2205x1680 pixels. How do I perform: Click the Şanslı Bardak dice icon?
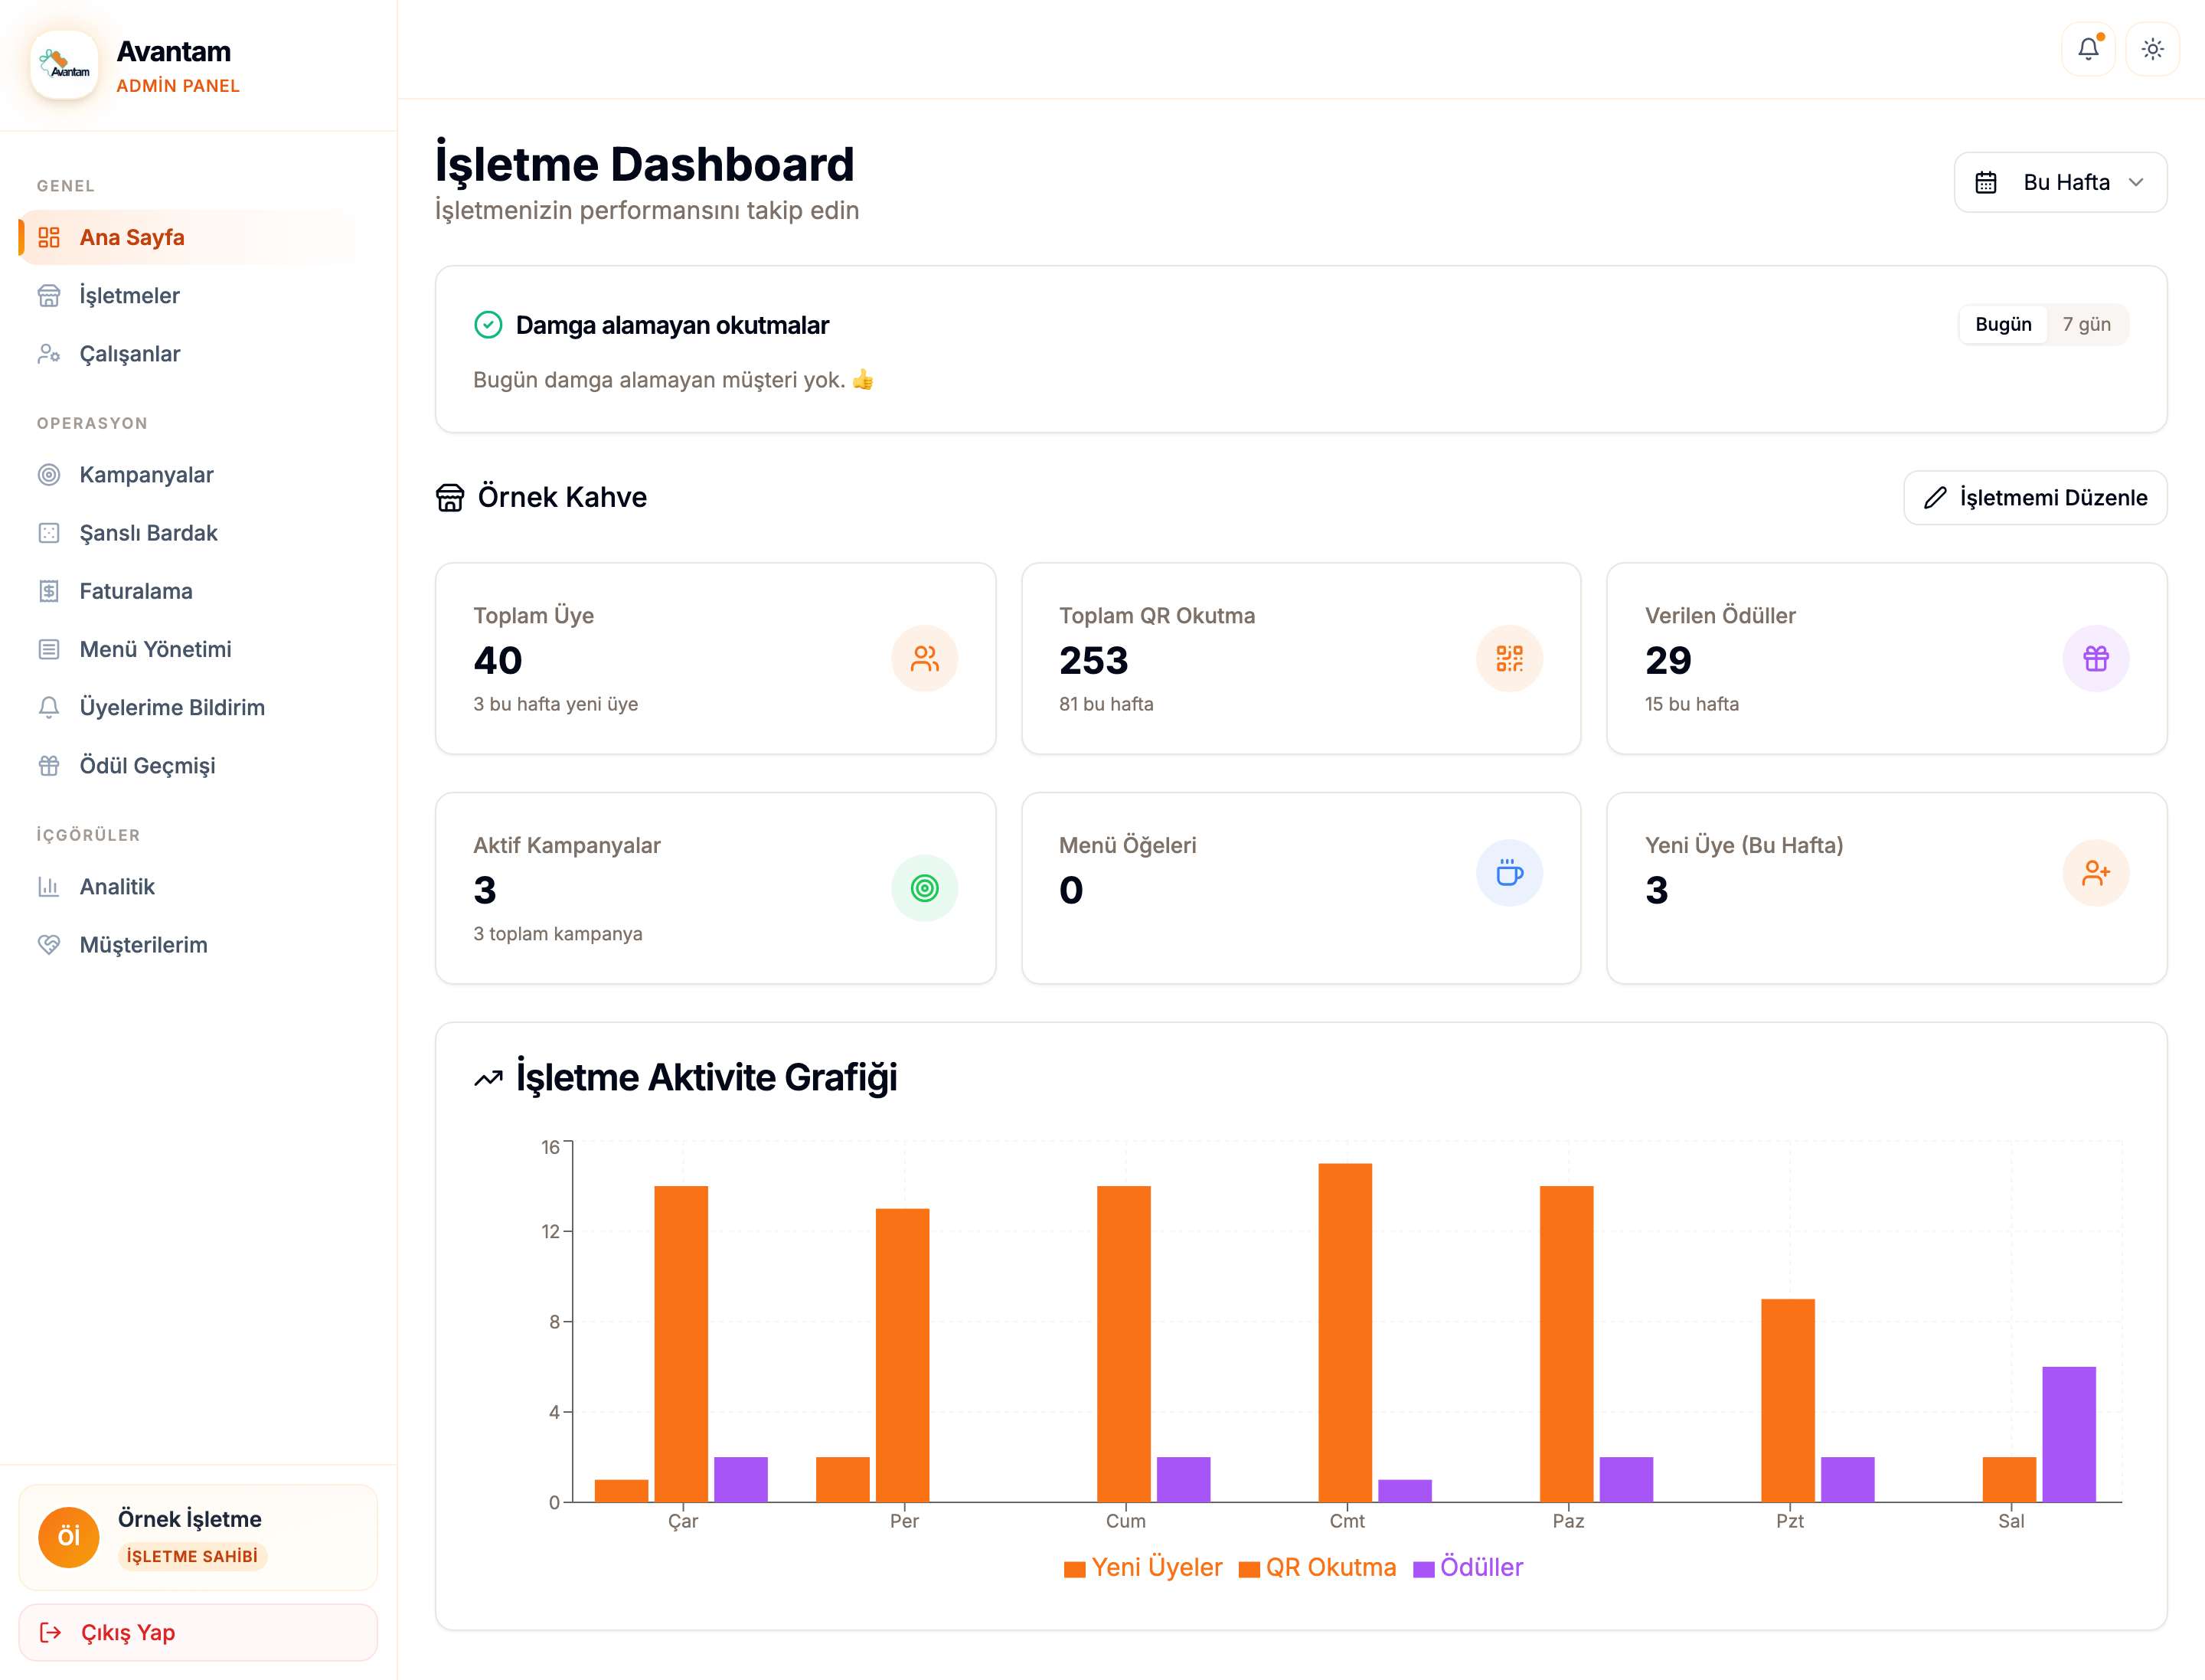point(49,533)
